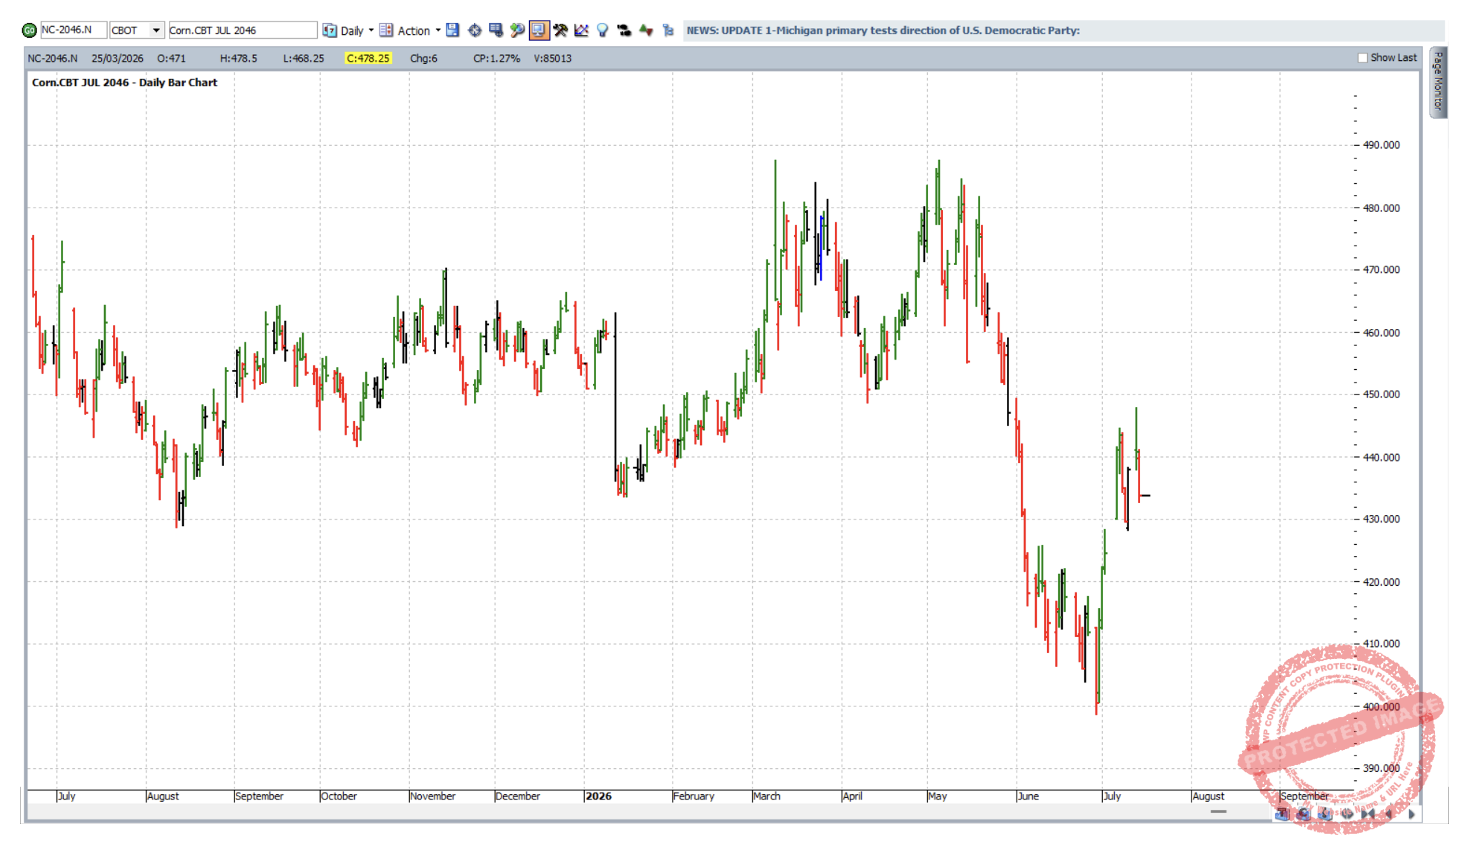Click the monitor with arrow toolbar icon
The height and width of the screenshot is (854, 1480).
point(496,30)
